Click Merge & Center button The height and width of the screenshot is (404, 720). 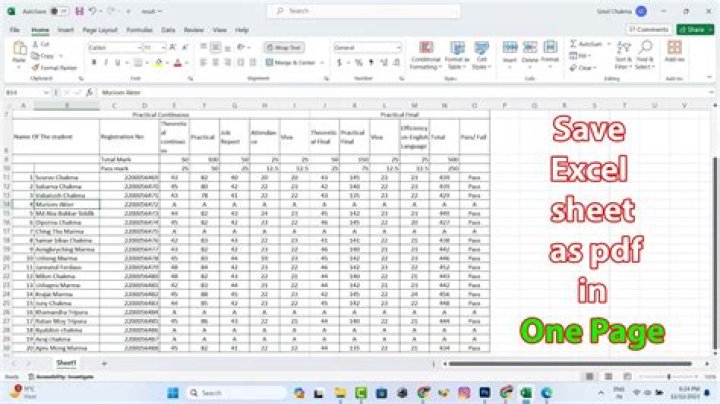[290, 62]
